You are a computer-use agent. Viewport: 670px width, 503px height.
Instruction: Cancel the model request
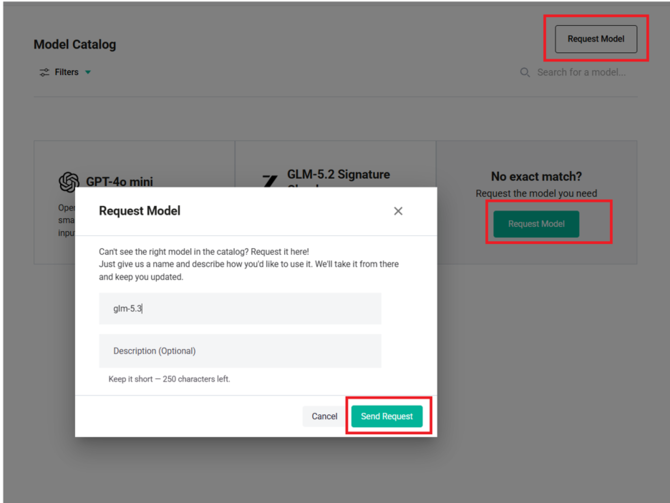(x=324, y=416)
